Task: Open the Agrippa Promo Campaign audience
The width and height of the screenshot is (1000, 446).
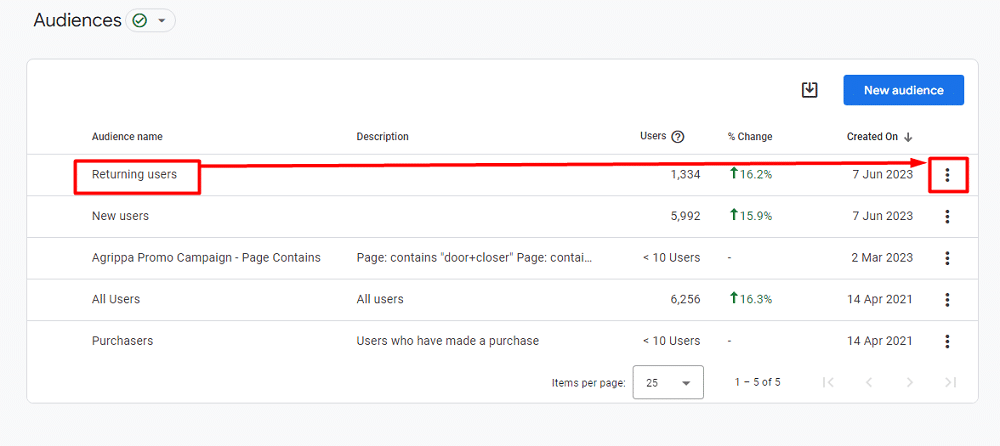Action: tap(206, 258)
